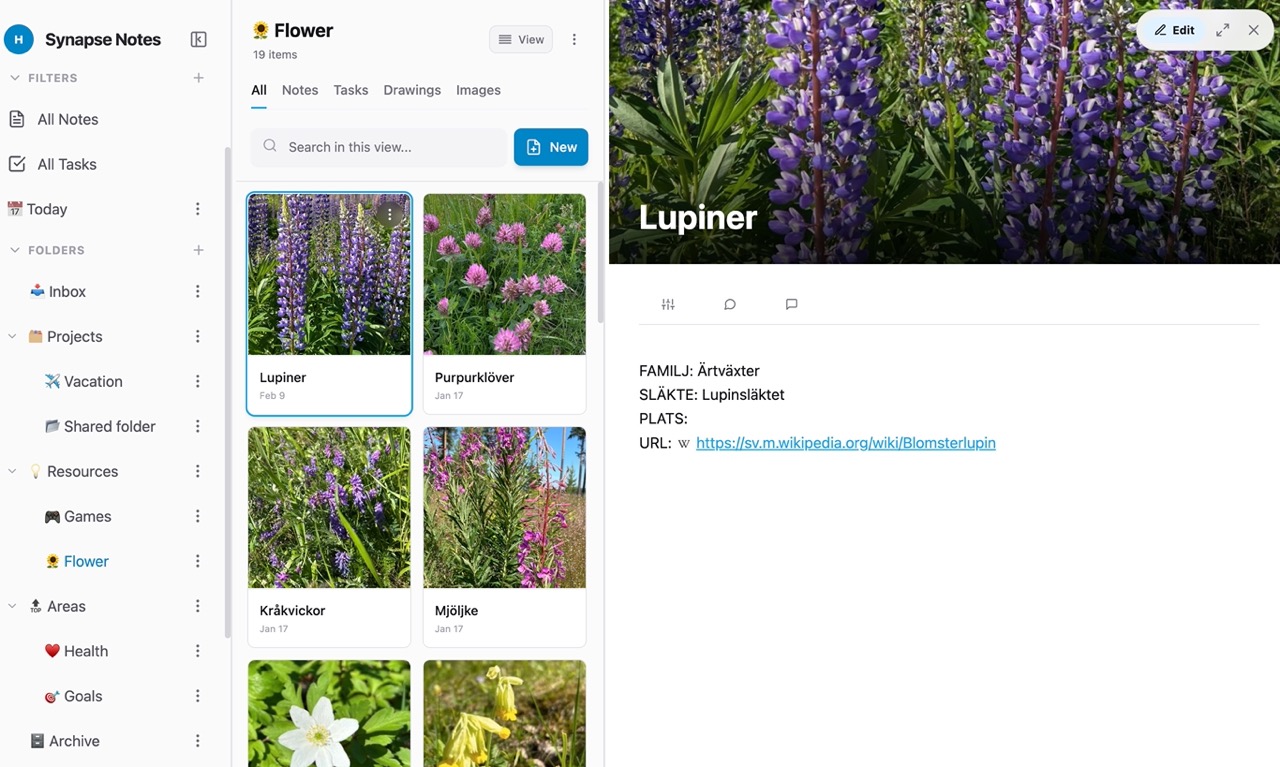Screen dimensions: 1280x767
Task: Open Lupiner card options menu
Action: click(390, 214)
